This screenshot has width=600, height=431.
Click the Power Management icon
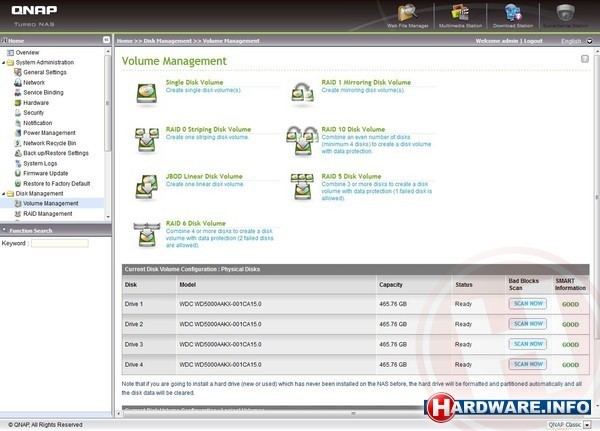pyautogui.click(x=18, y=133)
